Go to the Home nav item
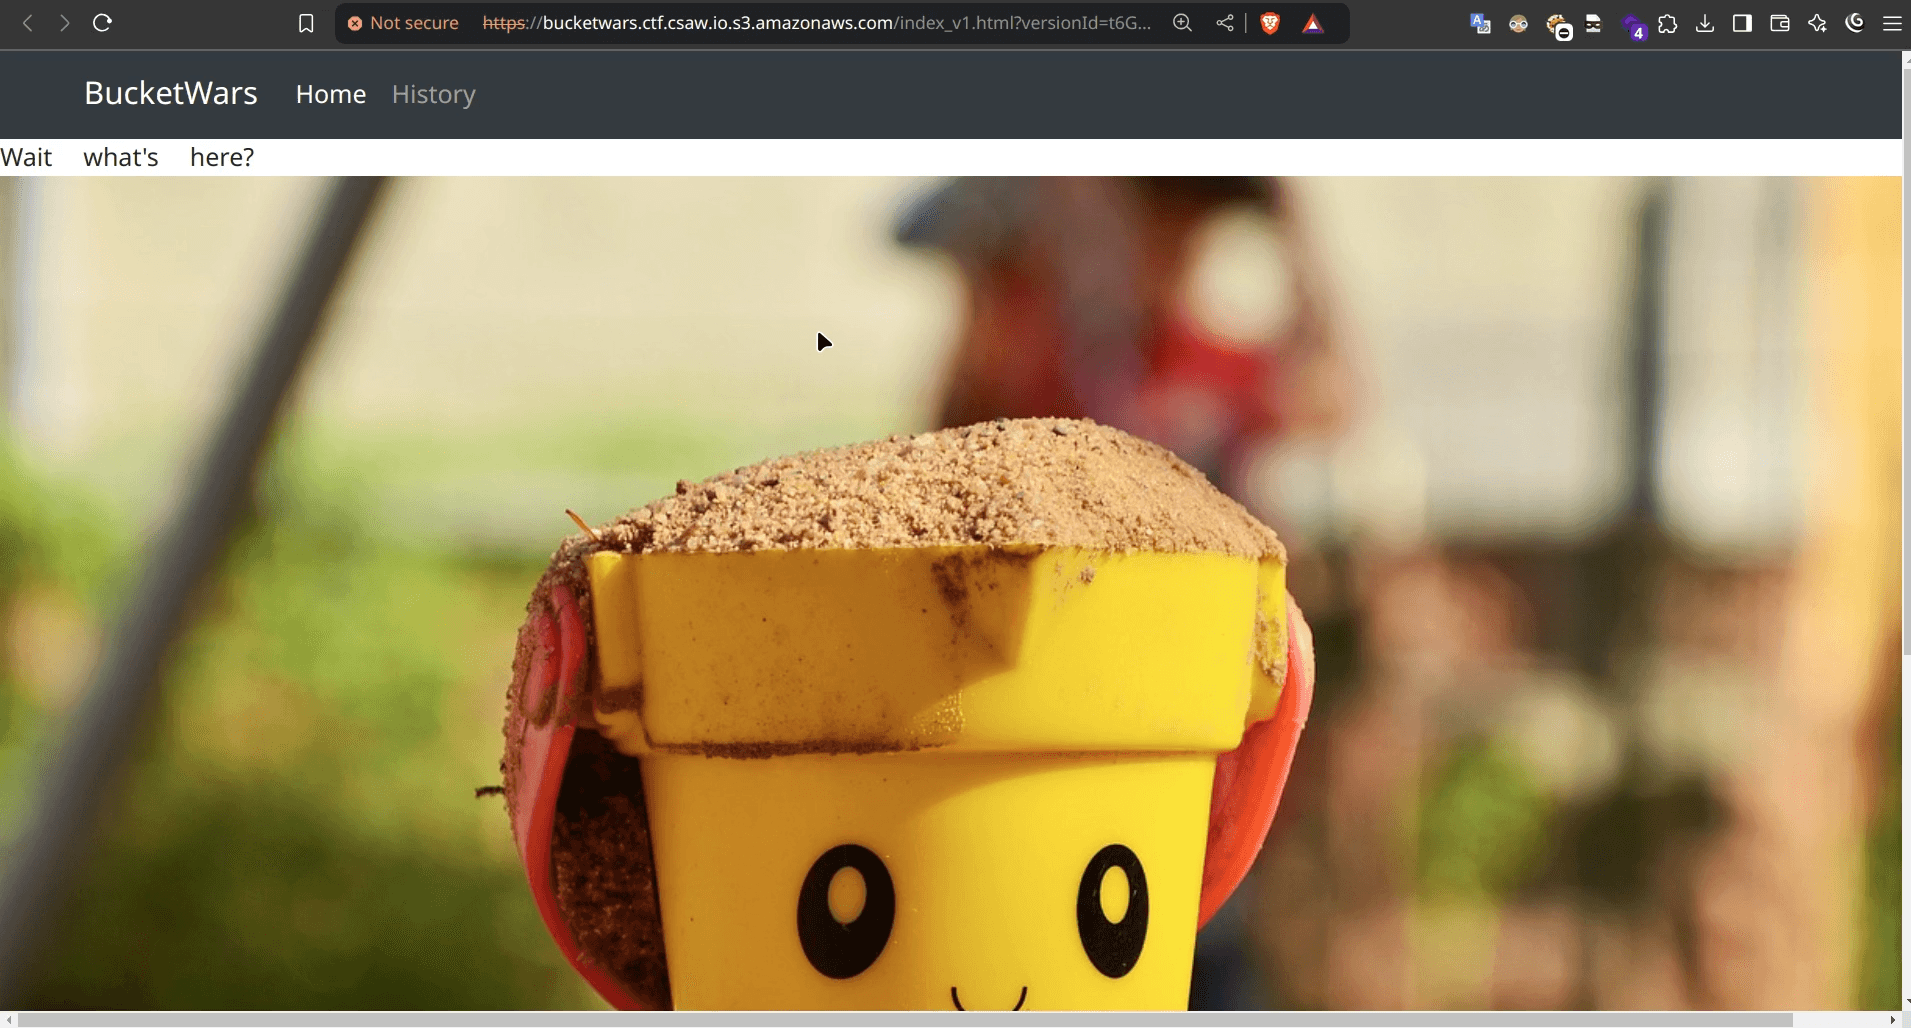The width and height of the screenshot is (1911, 1028). 330,94
